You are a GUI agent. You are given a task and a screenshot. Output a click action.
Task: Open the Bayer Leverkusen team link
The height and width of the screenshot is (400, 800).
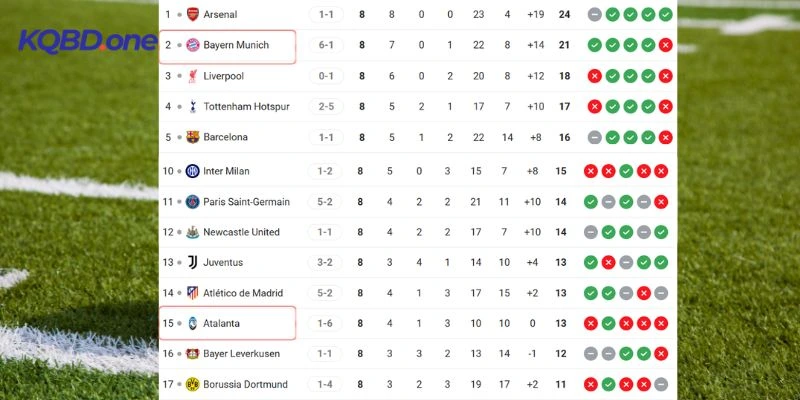pyautogui.click(x=241, y=354)
